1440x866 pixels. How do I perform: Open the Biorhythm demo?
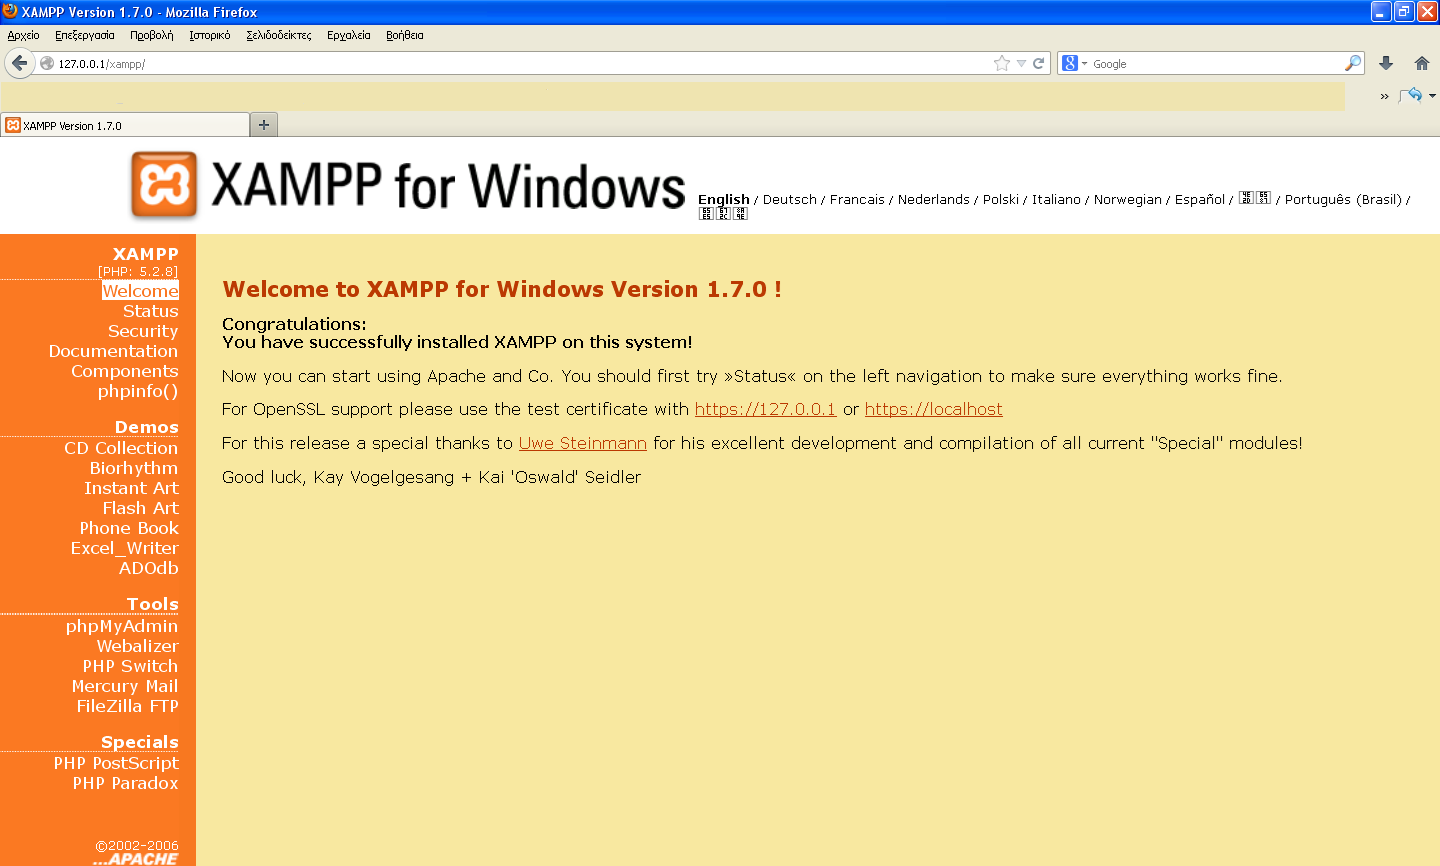point(134,468)
